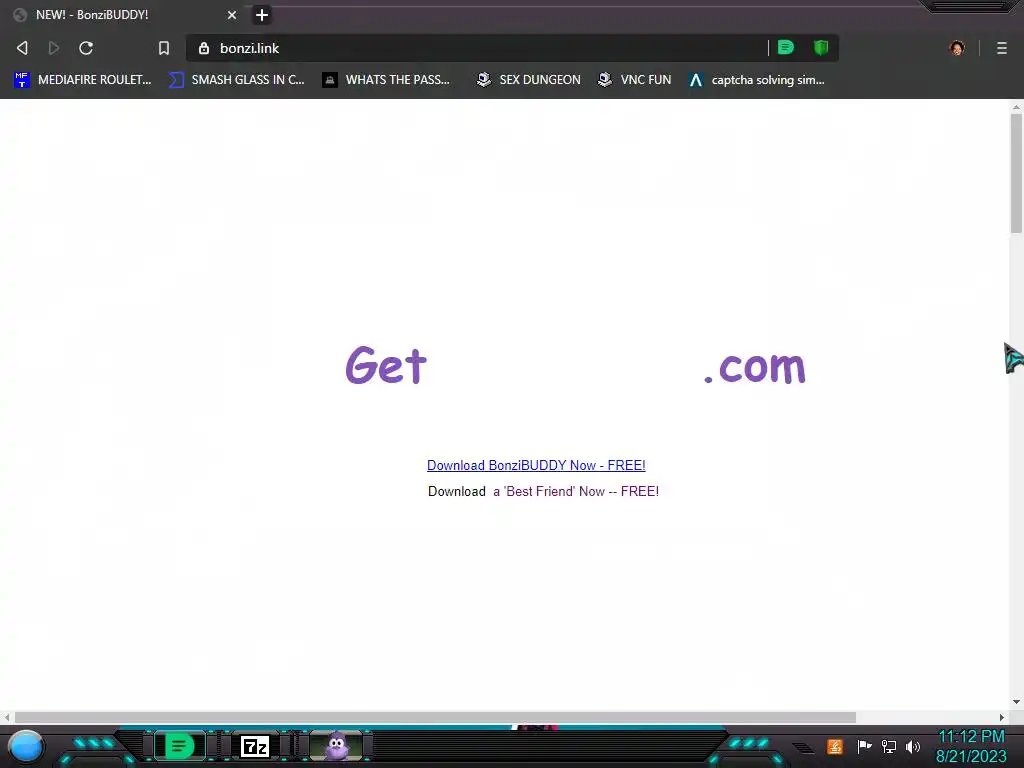Close the BonziBUDDY tab
1024x768 pixels.
coord(232,15)
